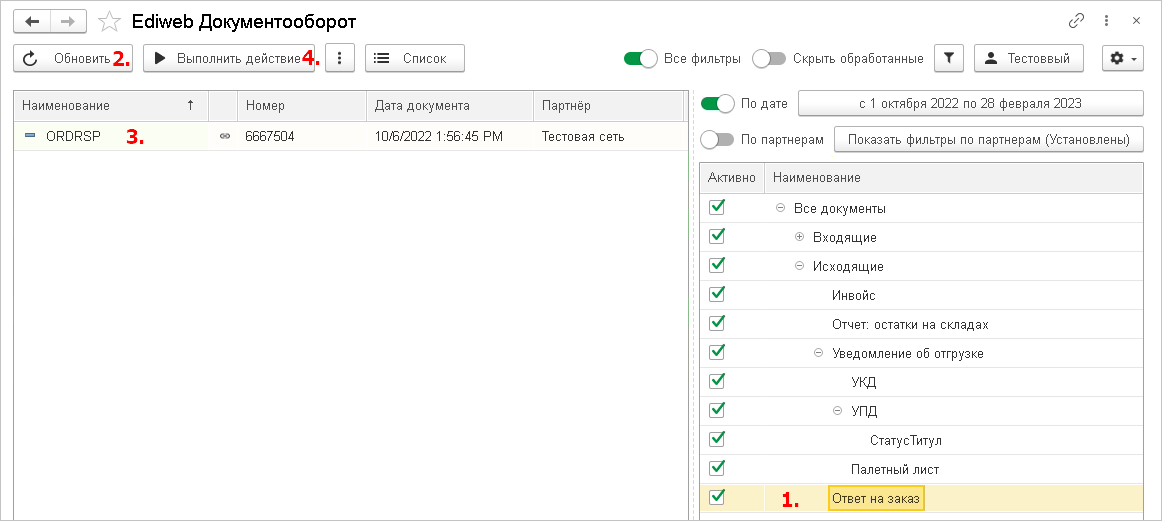Expand the Входящие tree node
This screenshot has width=1162, height=521.
tap(799, 237)
